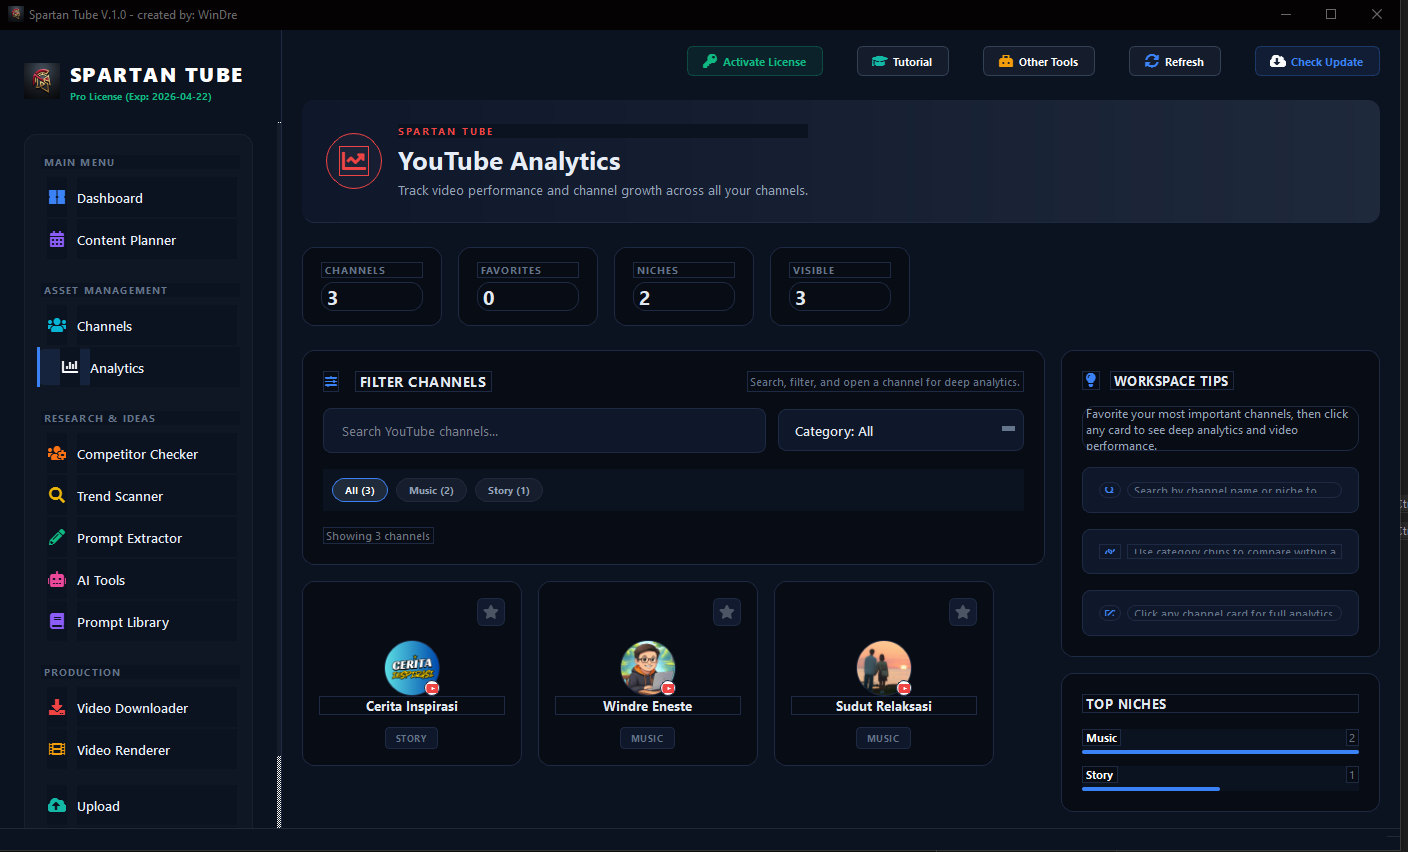
Task: Open the Dashboard panel from sidebar
Action: point(109,198)
